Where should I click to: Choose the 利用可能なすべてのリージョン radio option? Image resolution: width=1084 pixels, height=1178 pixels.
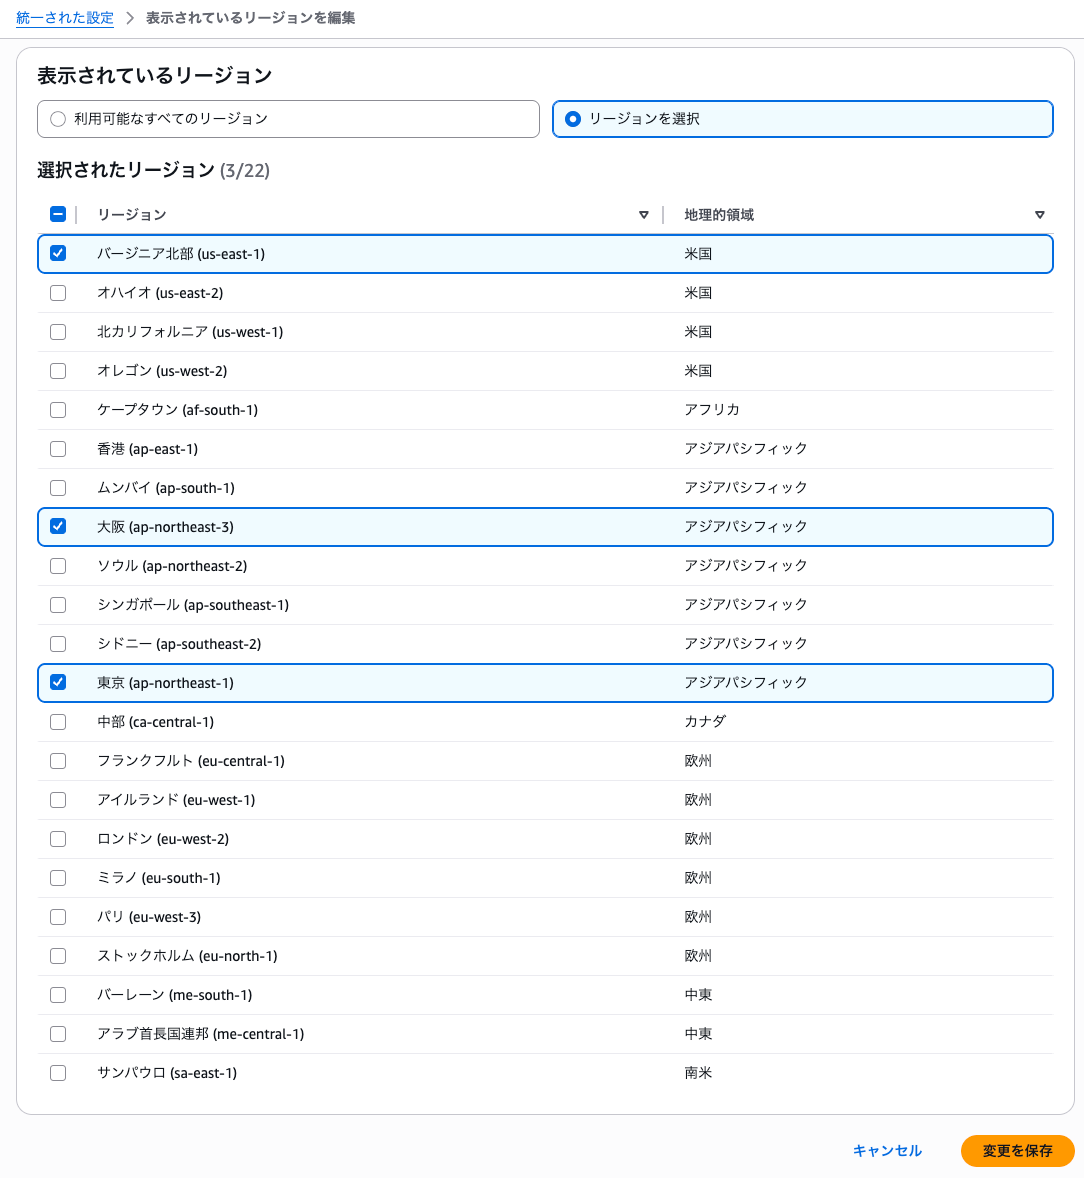58,118
